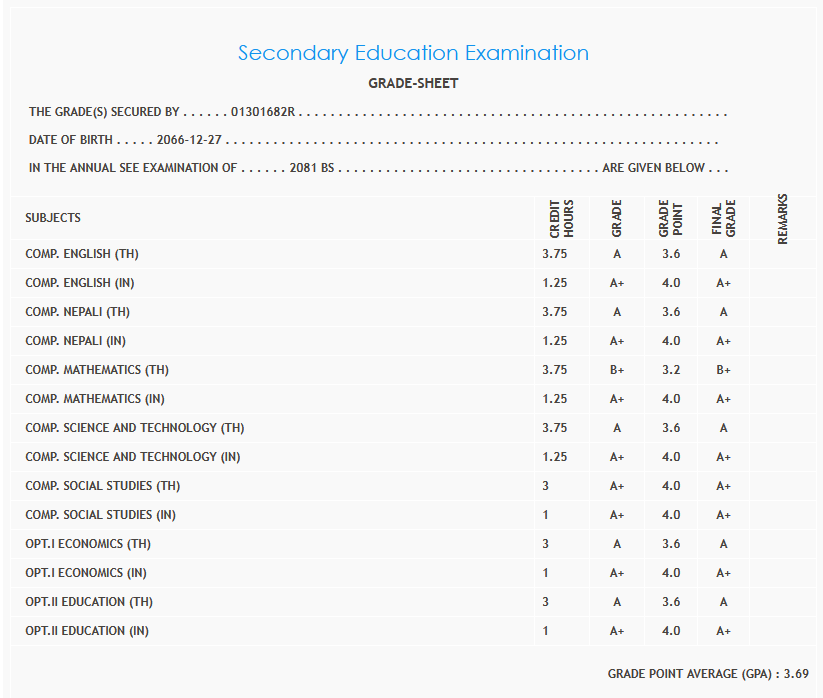Viewport: 823px width, 698px height.
Task: Click credit hours for COMP. SOCIAL STUDIES (TH)
Action: [x=545, y=486]
